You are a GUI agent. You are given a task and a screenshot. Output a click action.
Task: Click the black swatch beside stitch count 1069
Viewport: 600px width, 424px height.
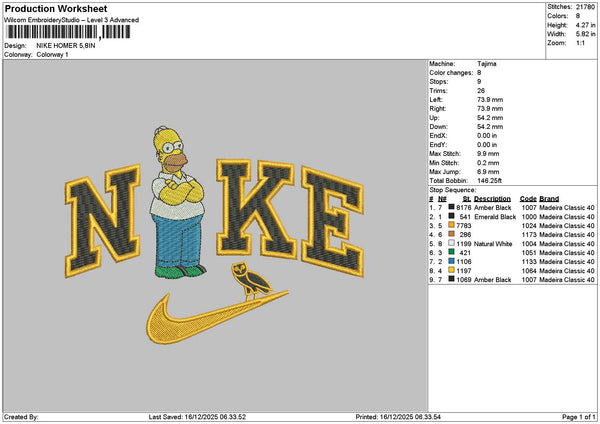click(x=452, y=279)
